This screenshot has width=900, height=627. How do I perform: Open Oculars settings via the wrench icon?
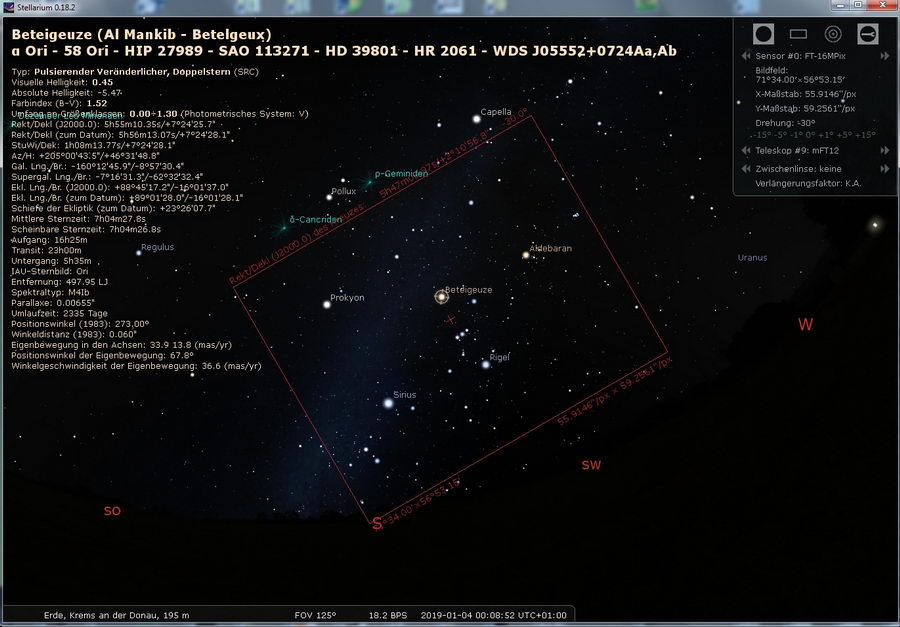point(869,33)
